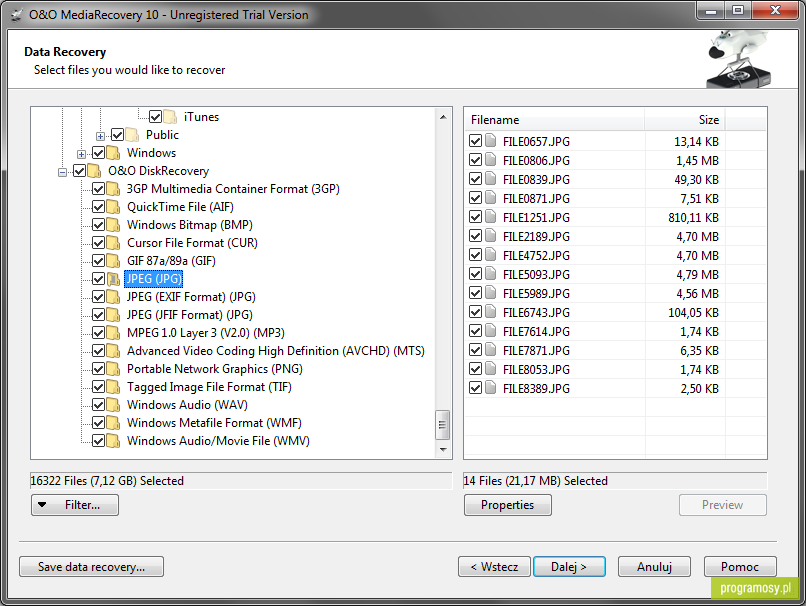Click the file icon of FILE7614.JPG
The width and height of the screenshot is (806, 606).
pyautogui.click(x=491, y=330)
